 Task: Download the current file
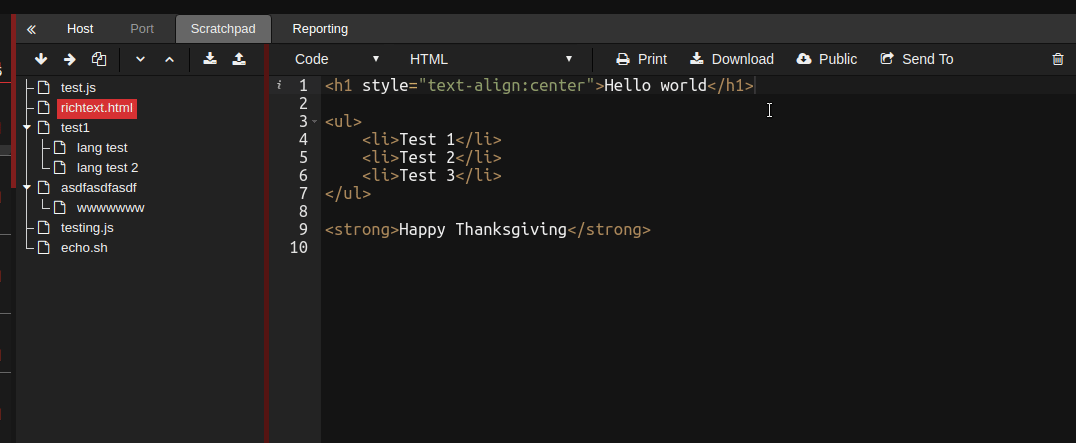pyautogui.click(x=732, y=59)
